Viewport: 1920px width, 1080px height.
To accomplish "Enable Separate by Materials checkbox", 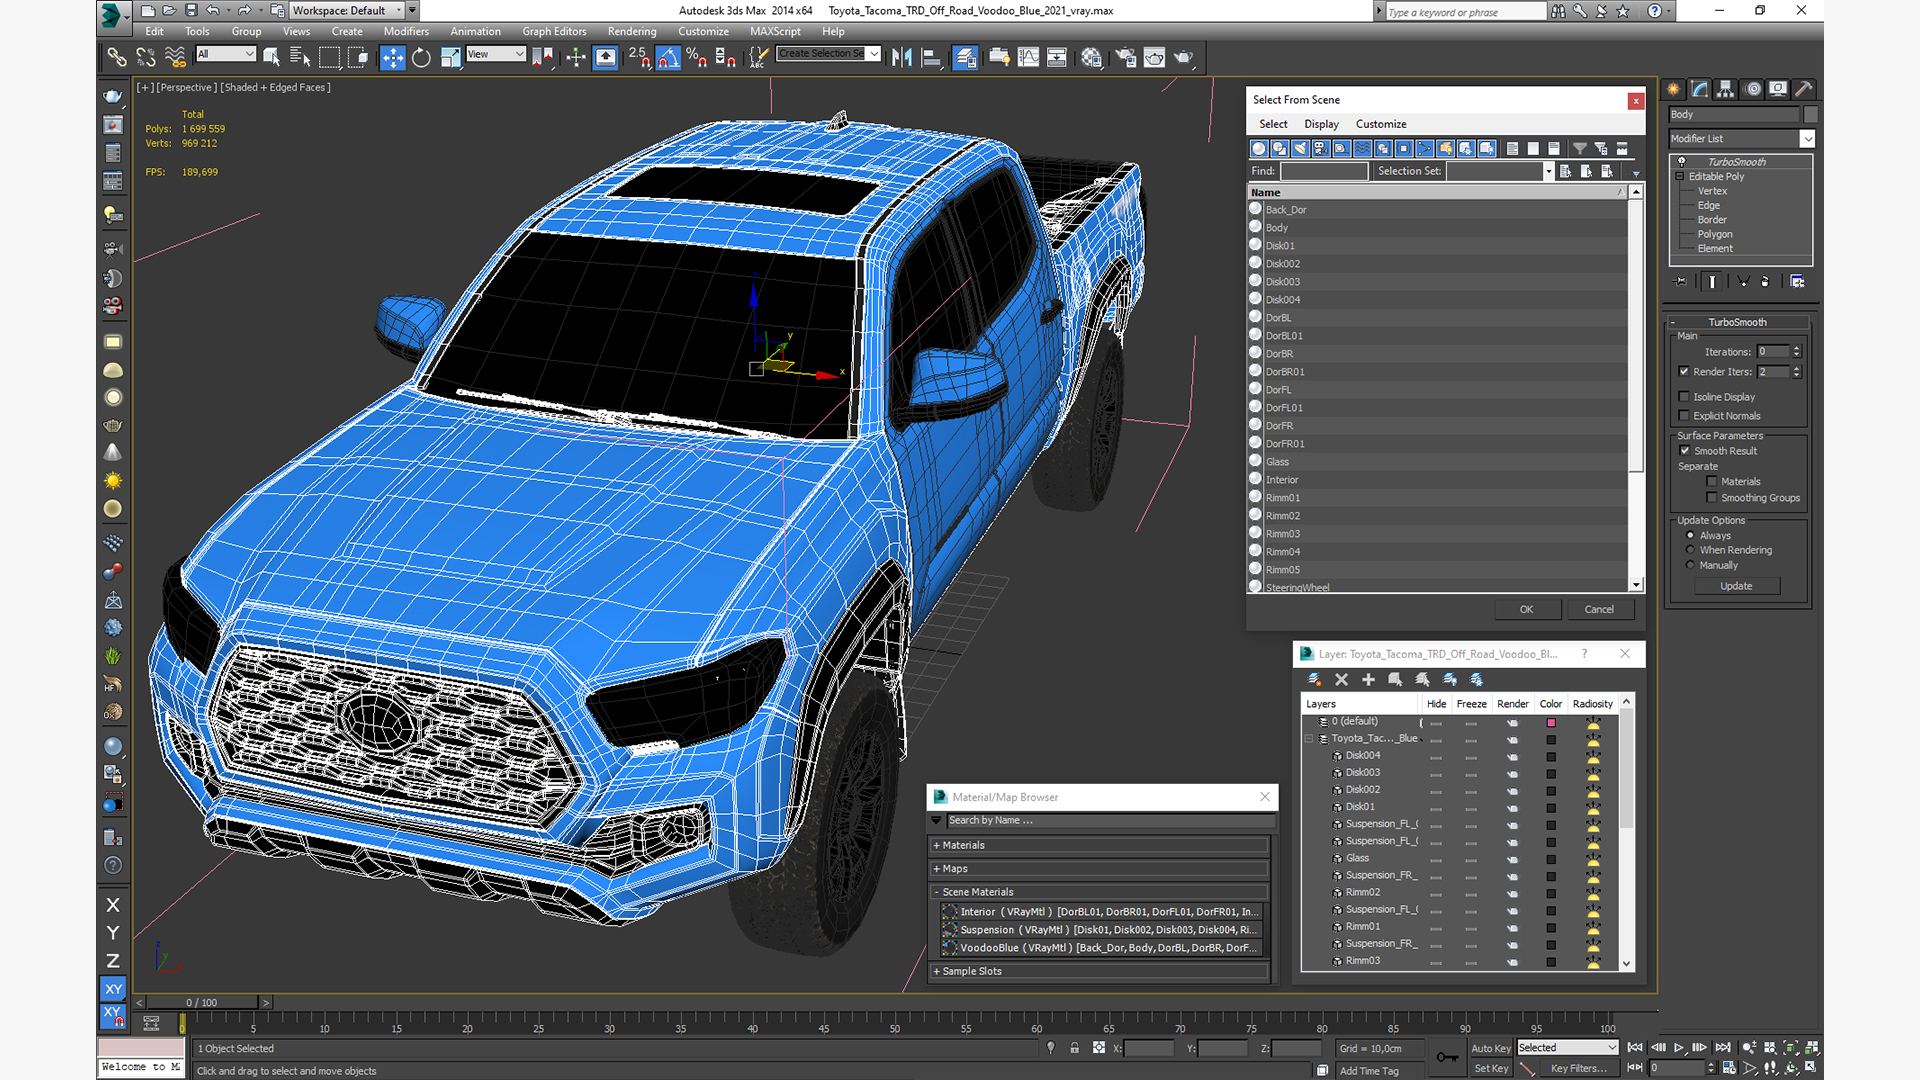I will [1712, 482].
